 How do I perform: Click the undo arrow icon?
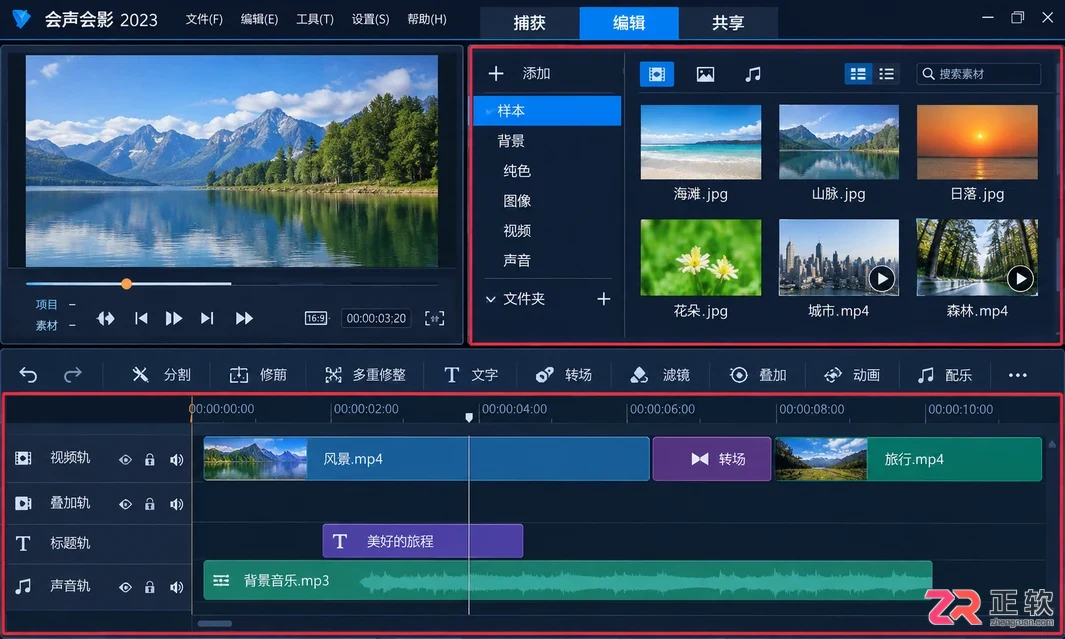coord(28,374)
